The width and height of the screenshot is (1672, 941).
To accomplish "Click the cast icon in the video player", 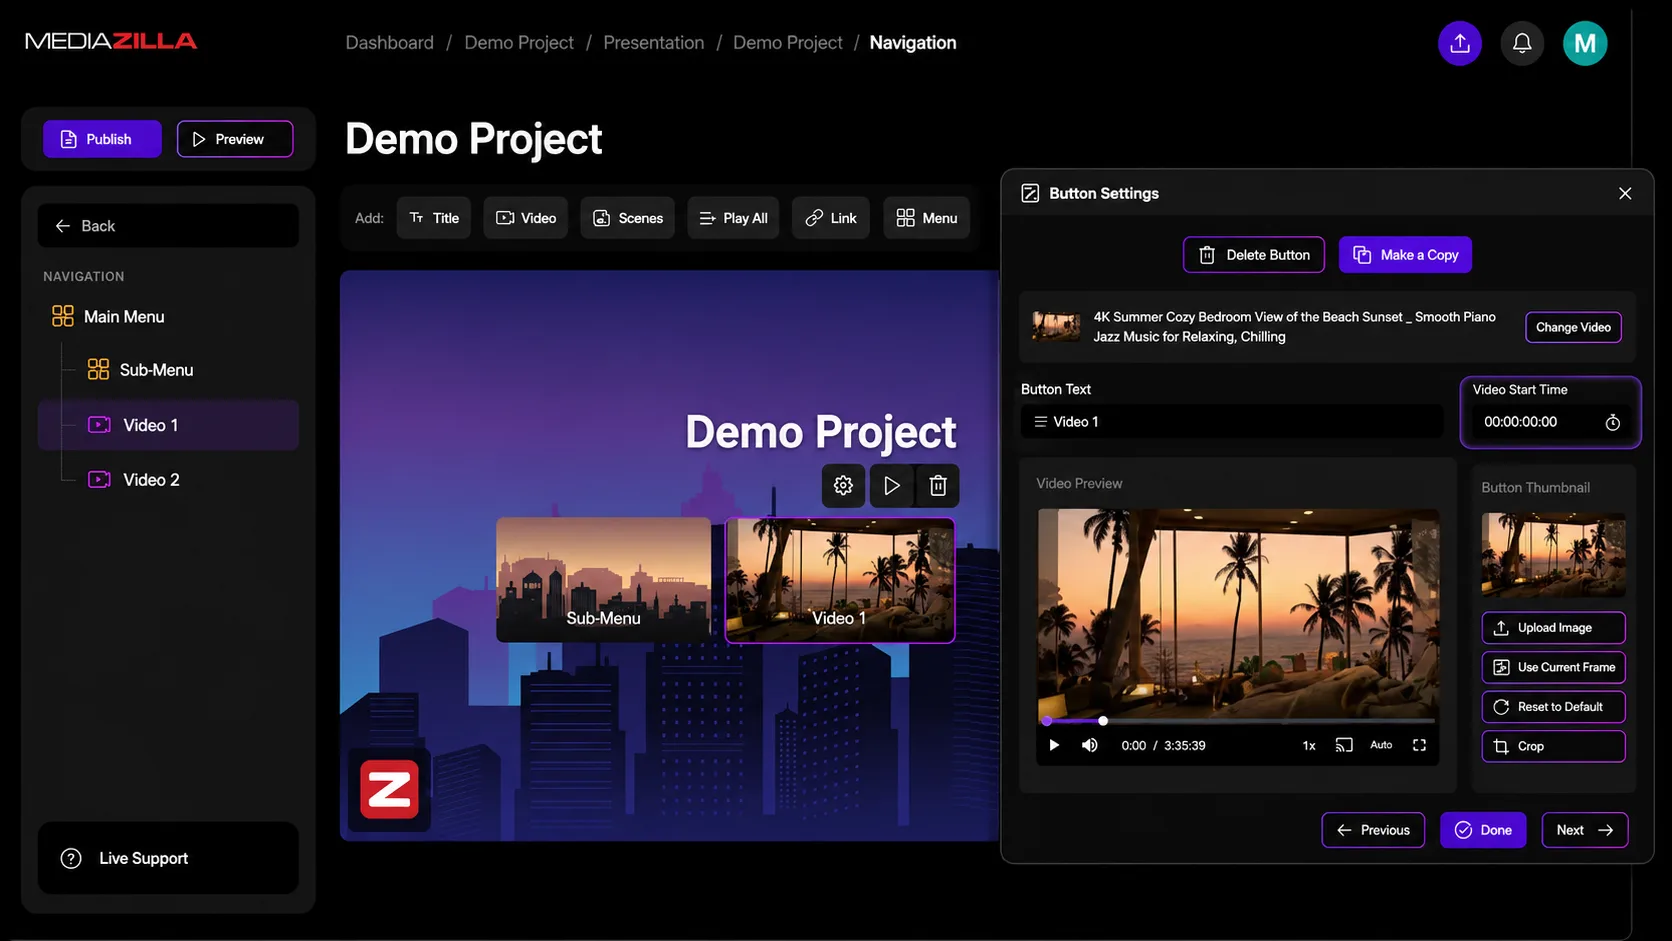I will pyautogui.click(x=1344, y=745).
